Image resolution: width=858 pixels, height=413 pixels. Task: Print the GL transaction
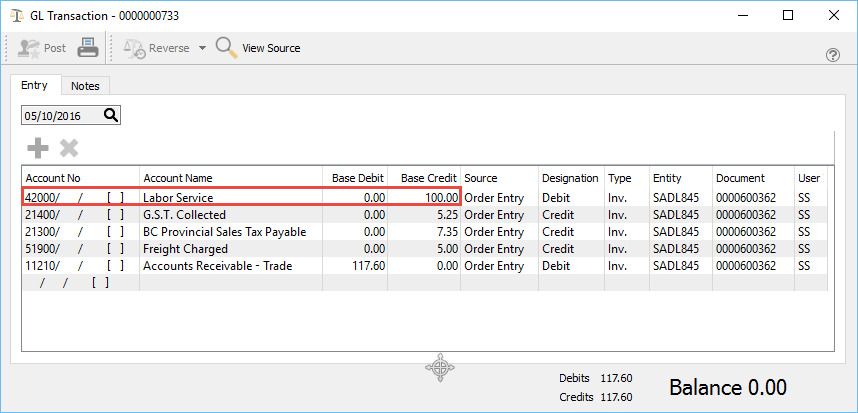88,48
